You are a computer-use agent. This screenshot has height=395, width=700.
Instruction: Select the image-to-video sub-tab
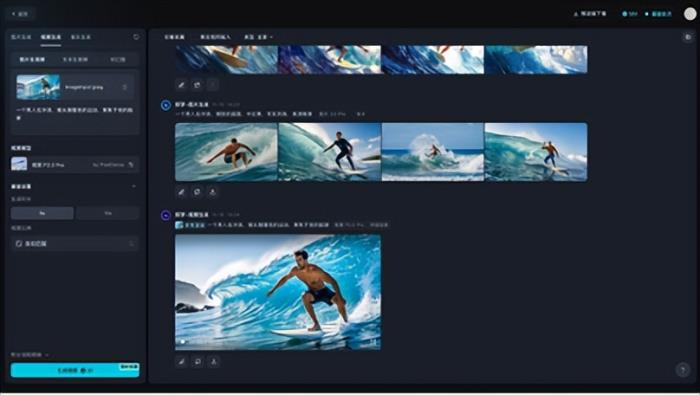[32, 59]
